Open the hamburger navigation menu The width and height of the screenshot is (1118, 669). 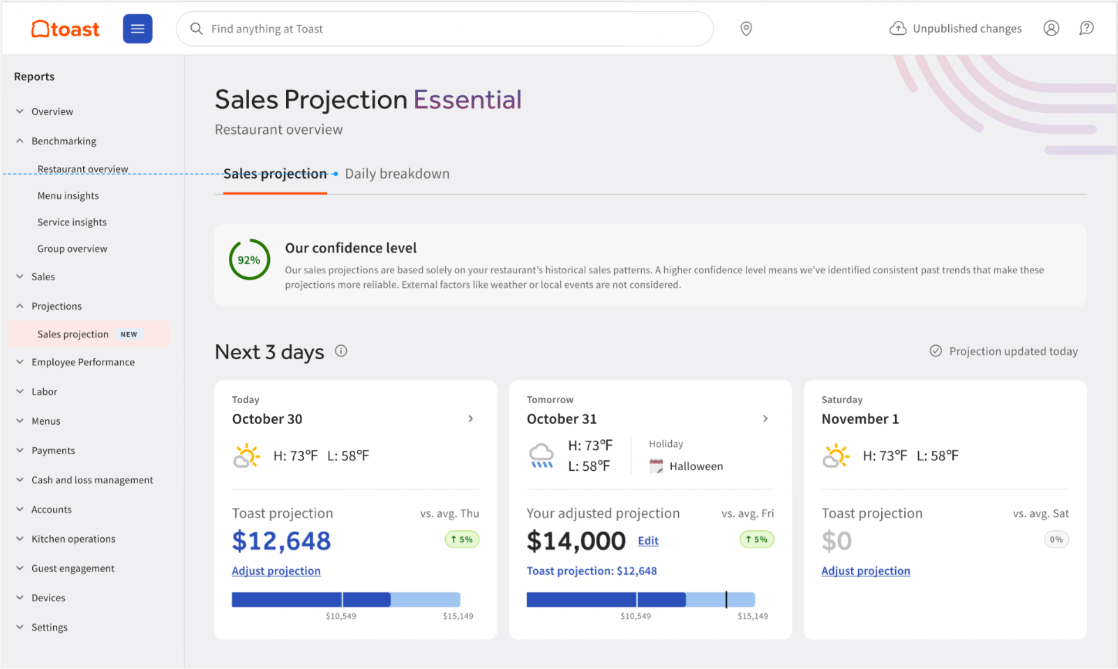coord(137,29)
